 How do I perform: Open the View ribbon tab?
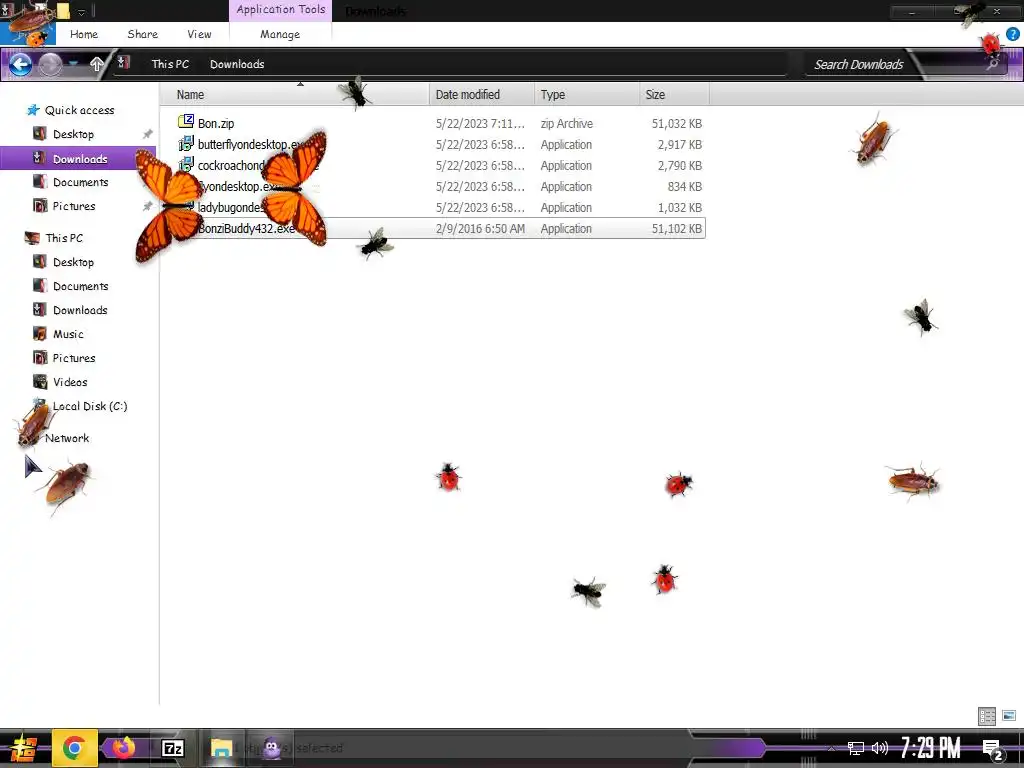click(x=199, y=34)
